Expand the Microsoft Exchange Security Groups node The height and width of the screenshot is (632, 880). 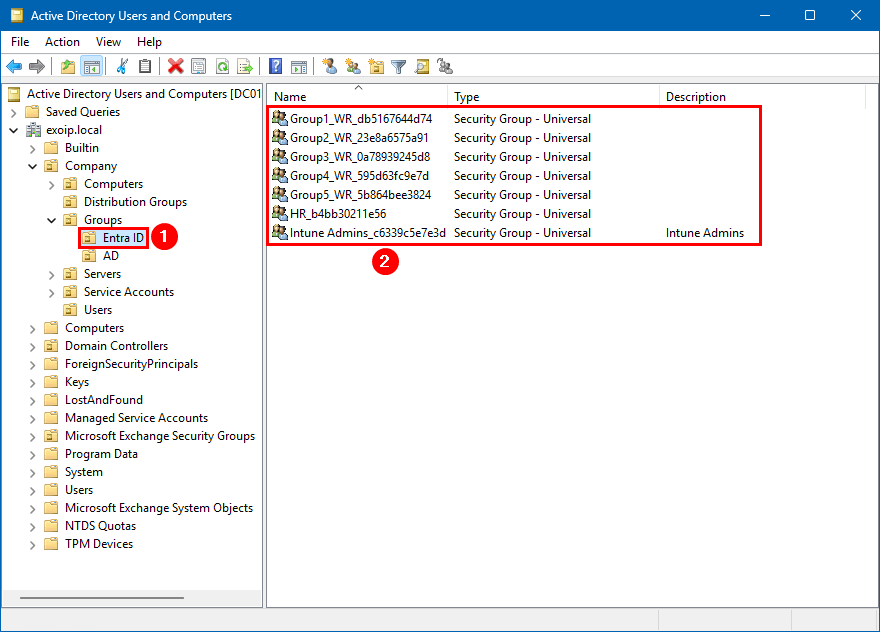(x=33, y=436)
